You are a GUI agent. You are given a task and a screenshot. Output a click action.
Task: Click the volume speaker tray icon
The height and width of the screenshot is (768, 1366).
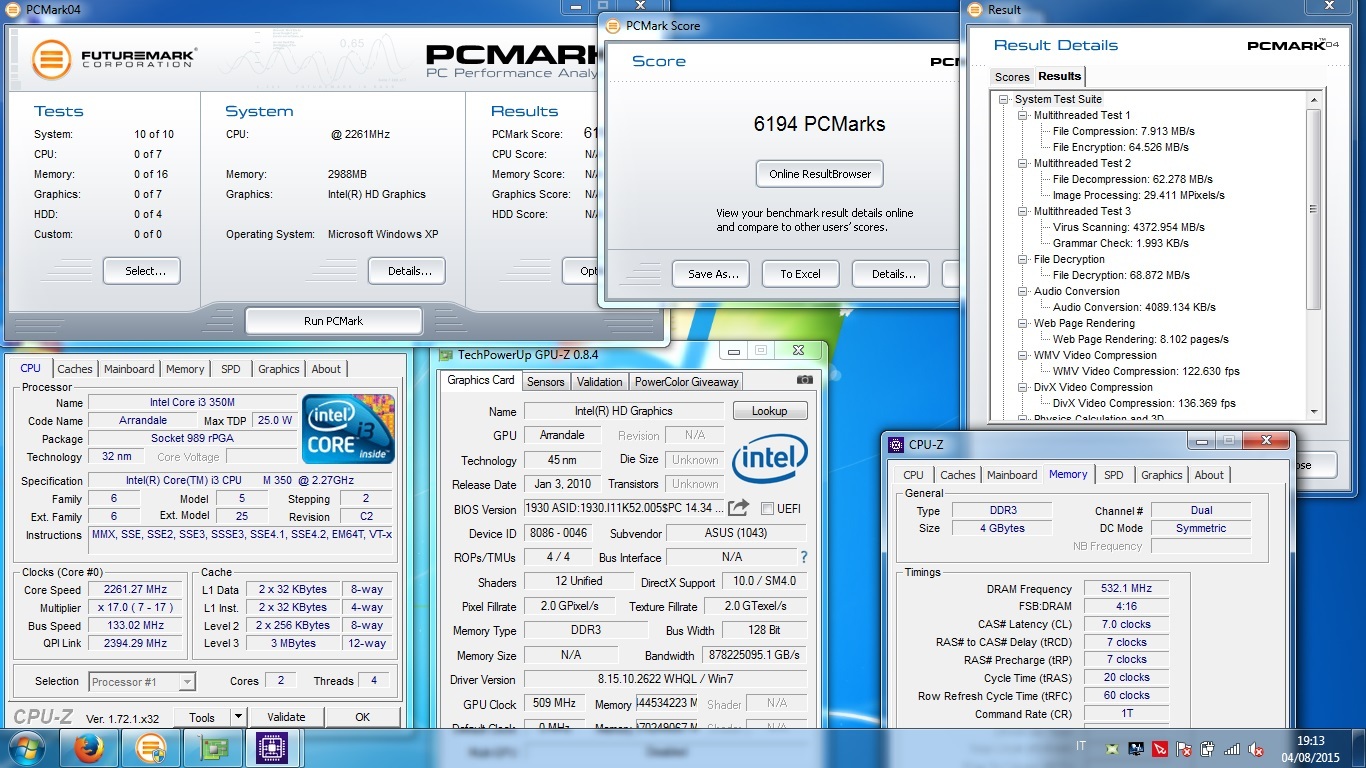click(x=1255, y=748)
